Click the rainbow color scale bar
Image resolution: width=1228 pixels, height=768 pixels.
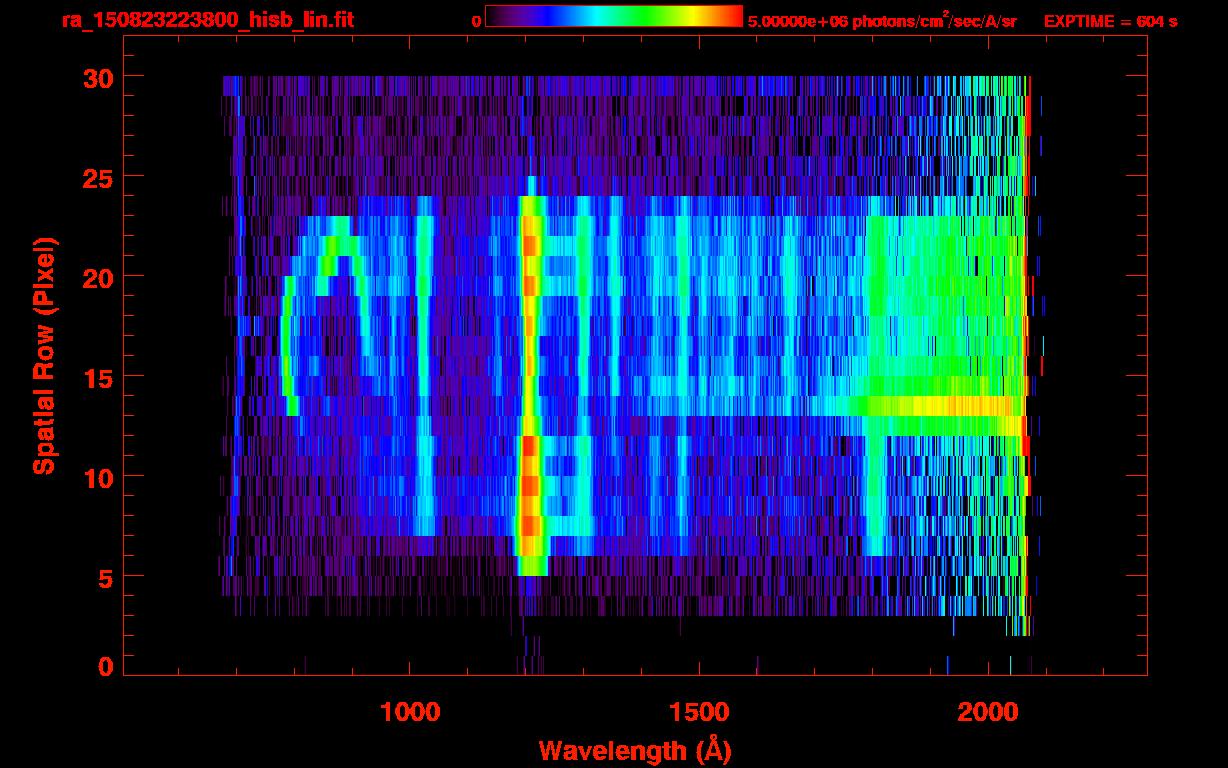[614, 16]
